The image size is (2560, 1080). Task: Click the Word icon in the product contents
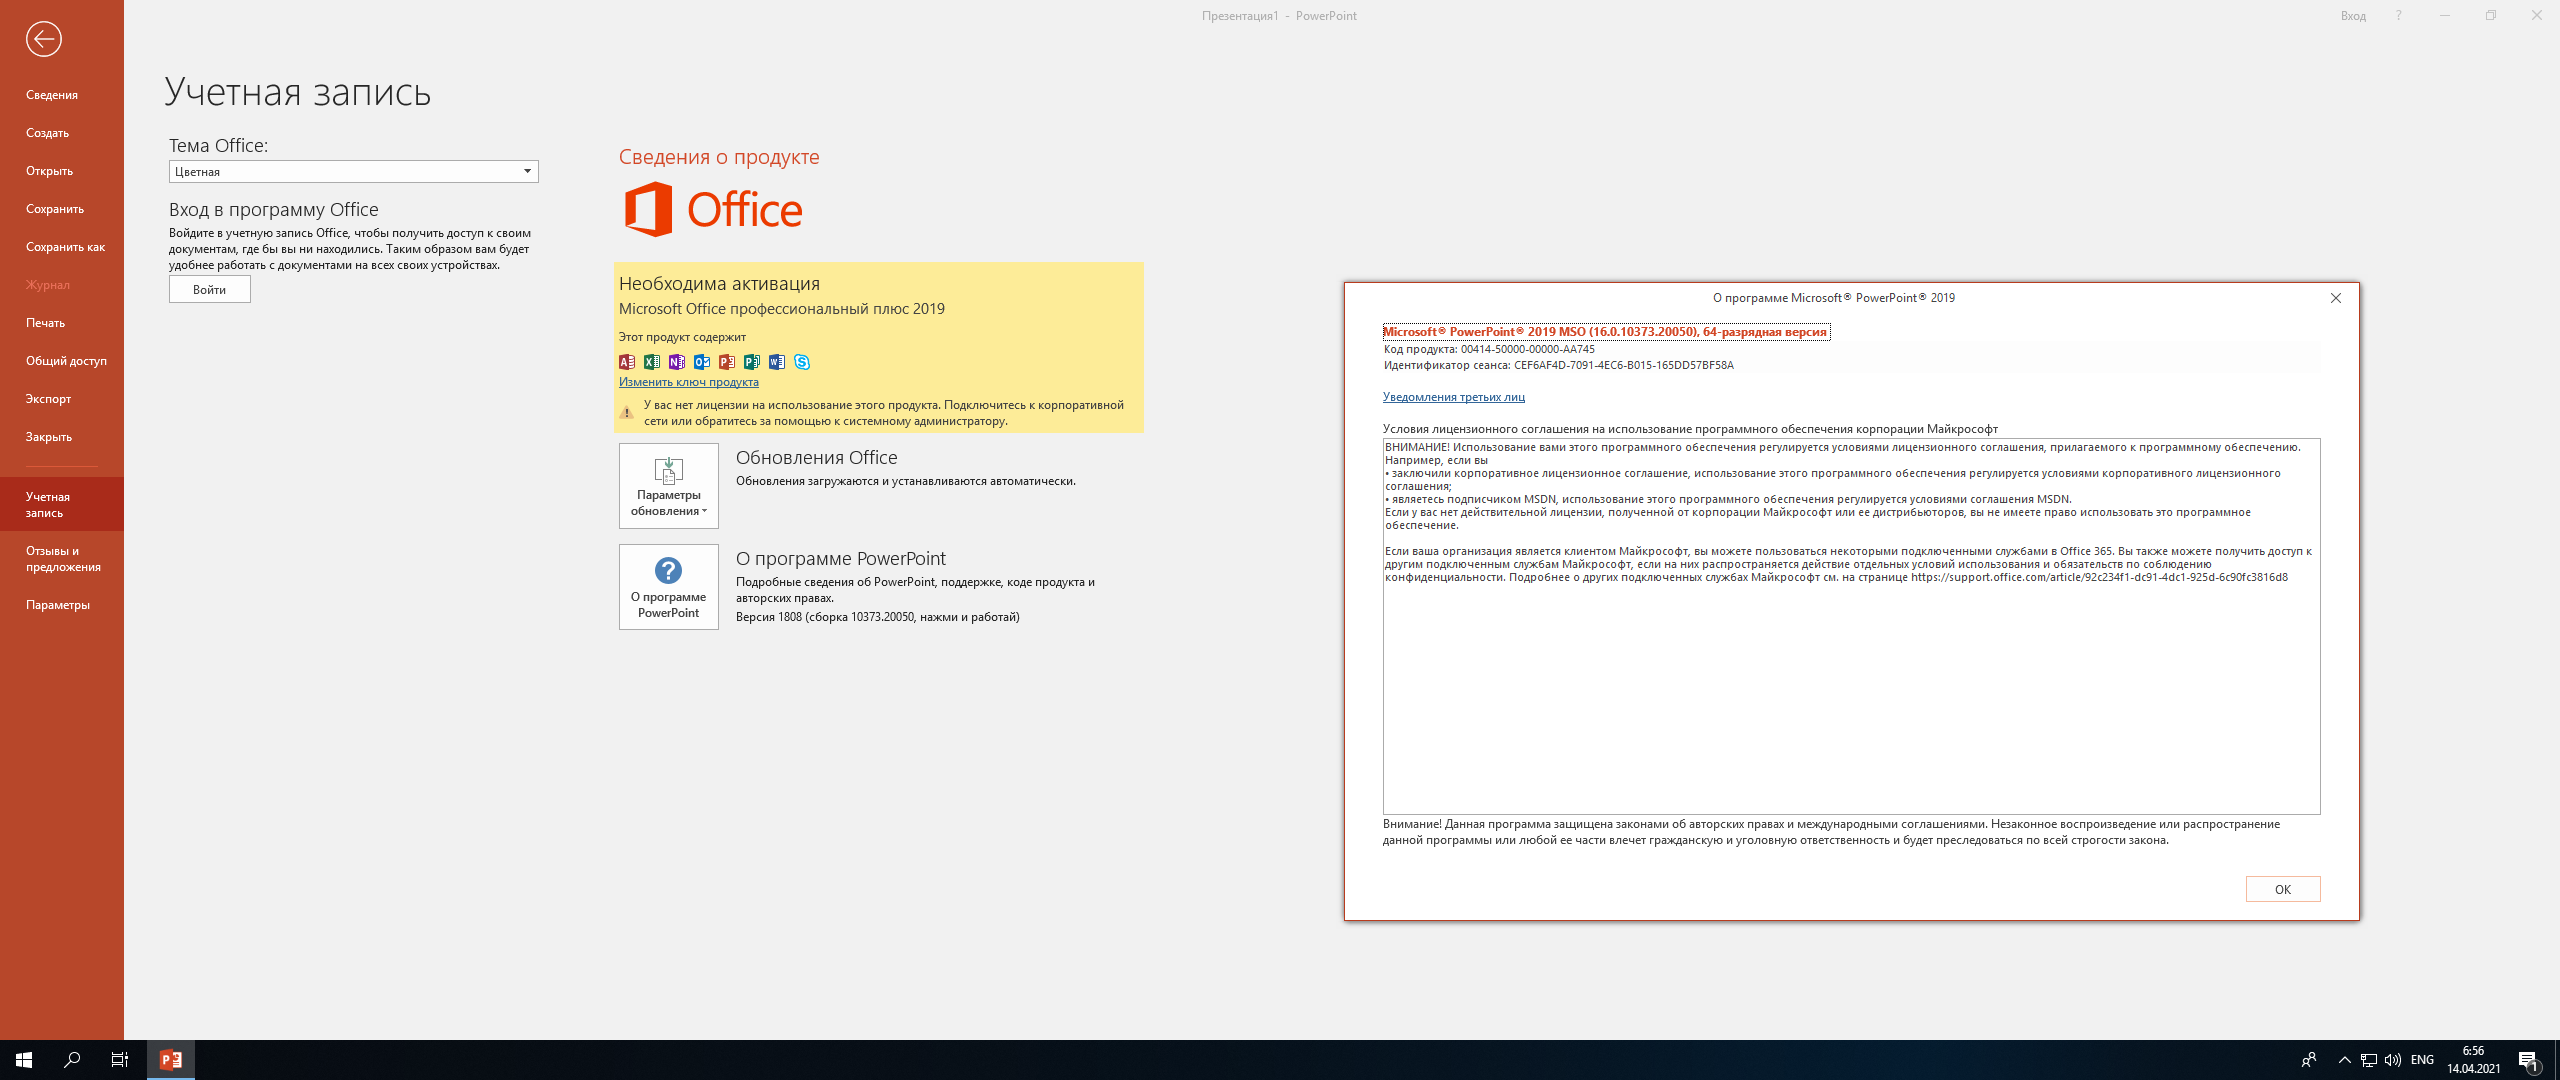coord(777,362)
